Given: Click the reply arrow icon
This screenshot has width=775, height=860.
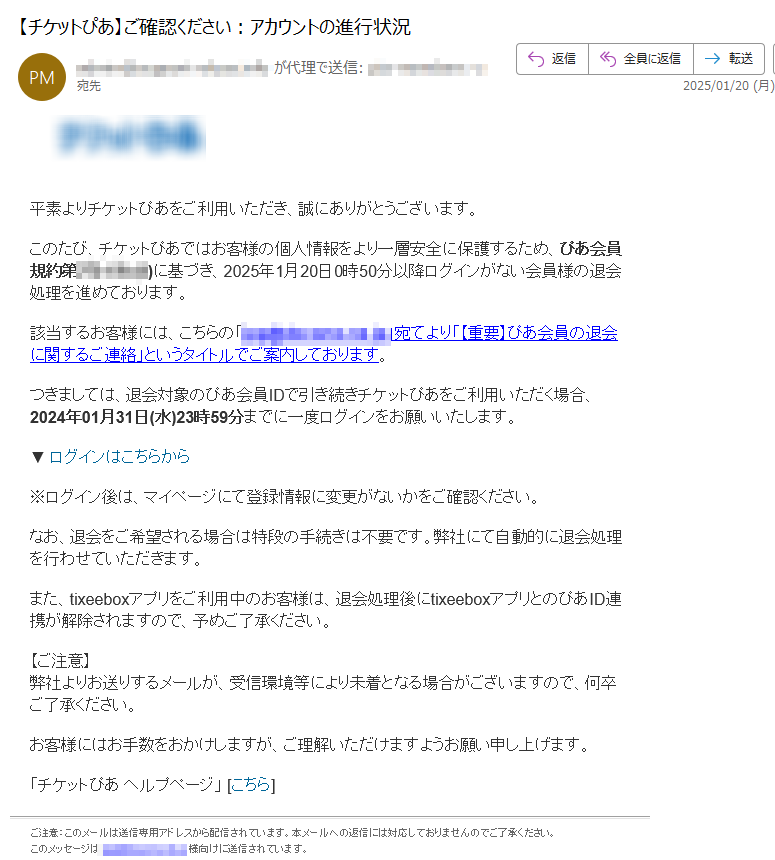Looking at the screenshot, I should pos(535,59).
